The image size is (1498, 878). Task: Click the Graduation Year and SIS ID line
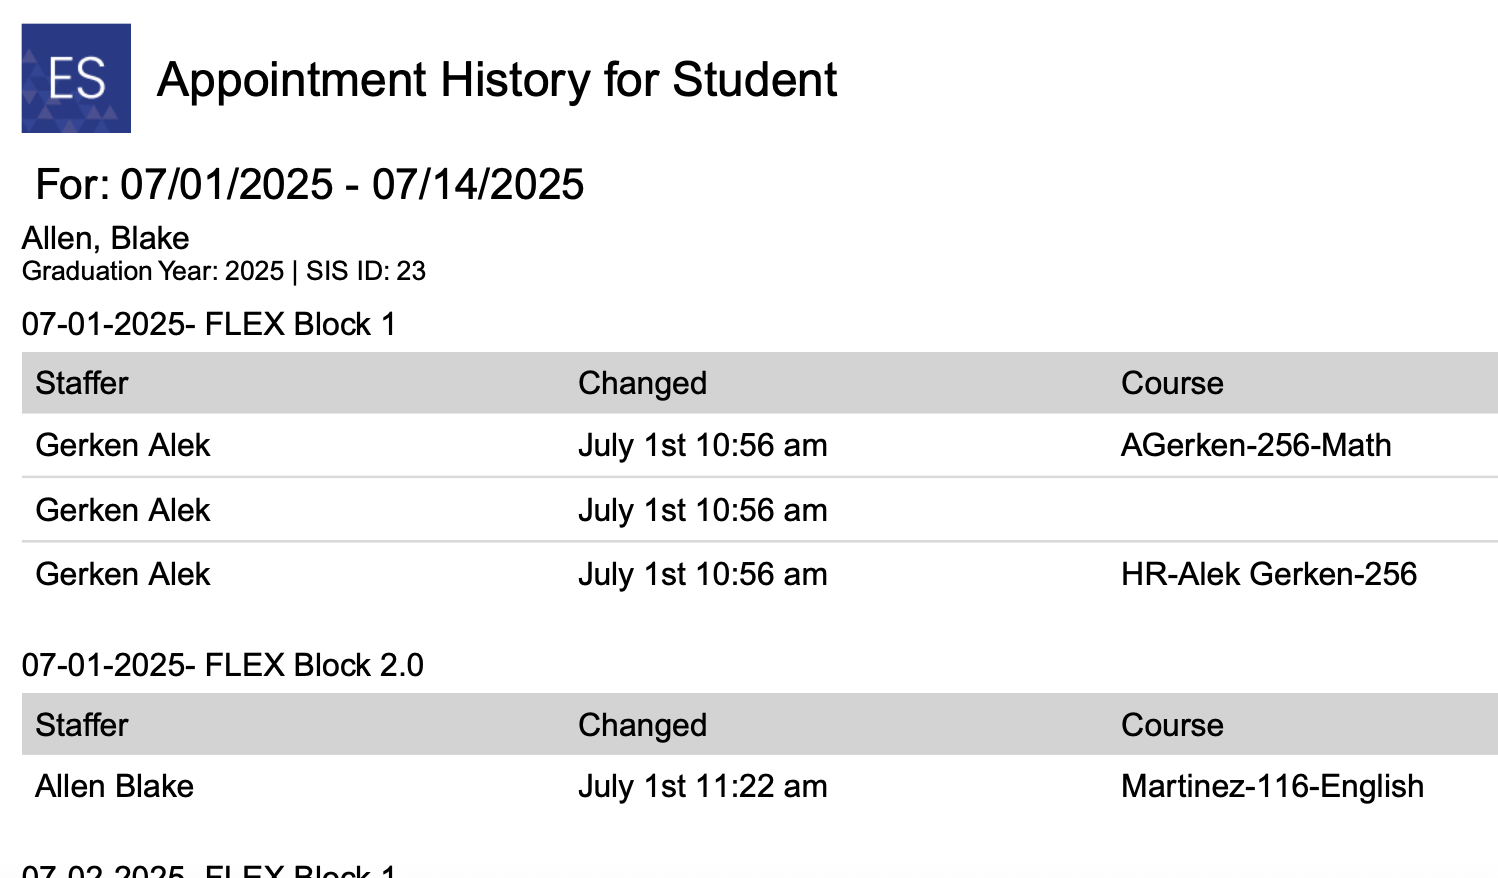[224, 271]
